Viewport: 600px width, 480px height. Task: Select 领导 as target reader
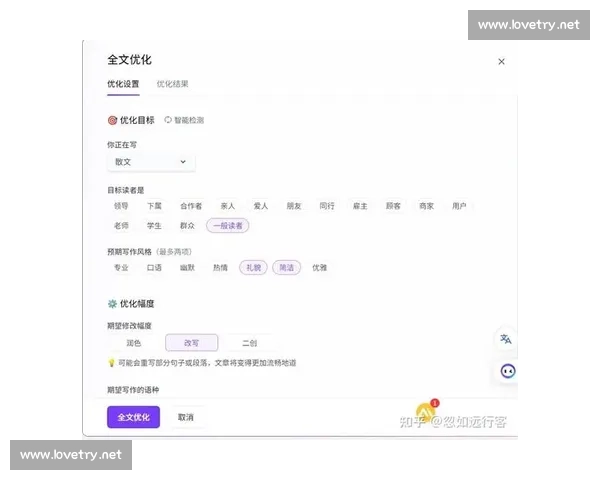pyautogui.click(x=121, y=206)
